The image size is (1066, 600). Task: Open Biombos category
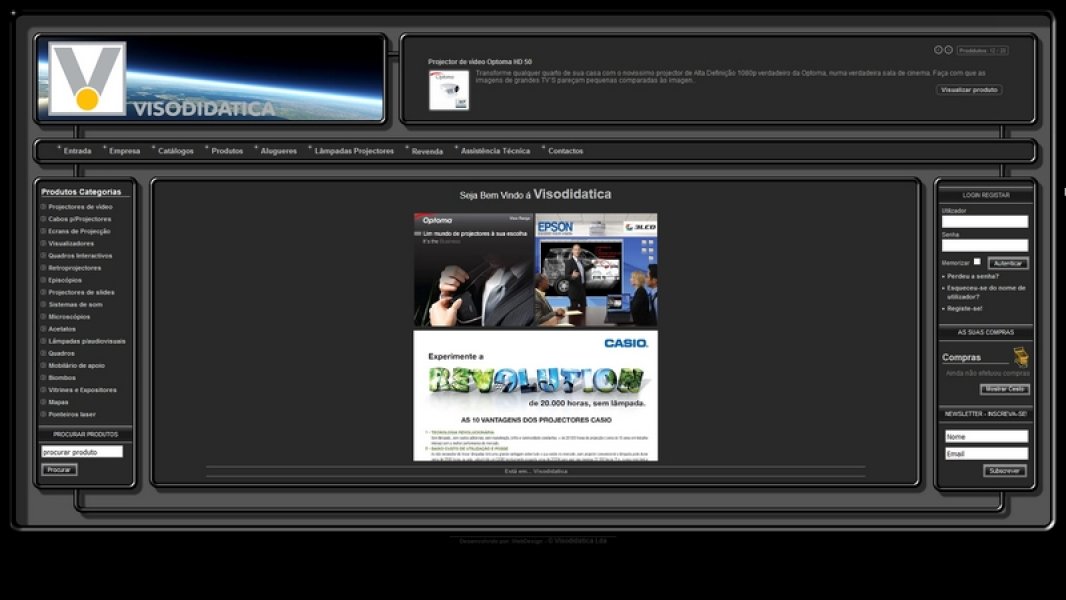tap(62, 378)
